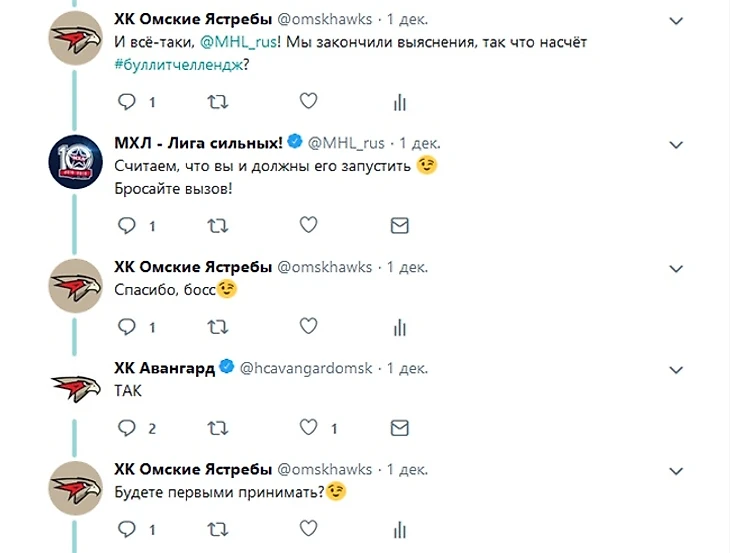
Task: Send the MHL tweet via direct message
Action: tap(399, 225)
